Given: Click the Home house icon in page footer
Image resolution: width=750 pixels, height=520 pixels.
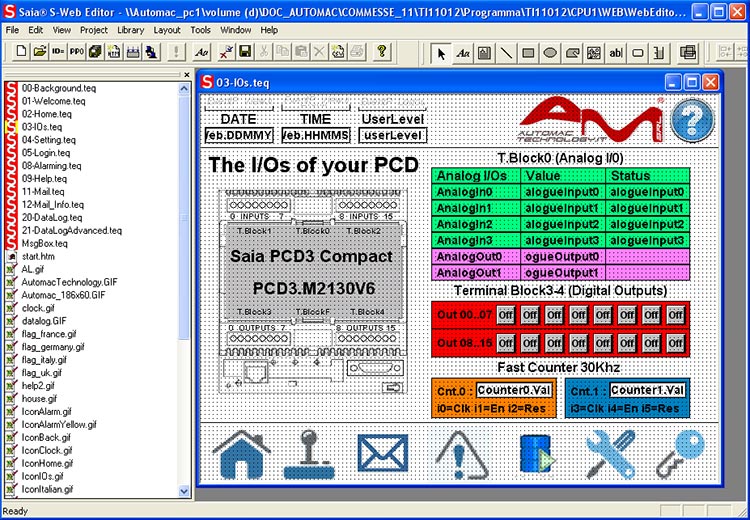Looking at the screenshot, I should [242, 454].
